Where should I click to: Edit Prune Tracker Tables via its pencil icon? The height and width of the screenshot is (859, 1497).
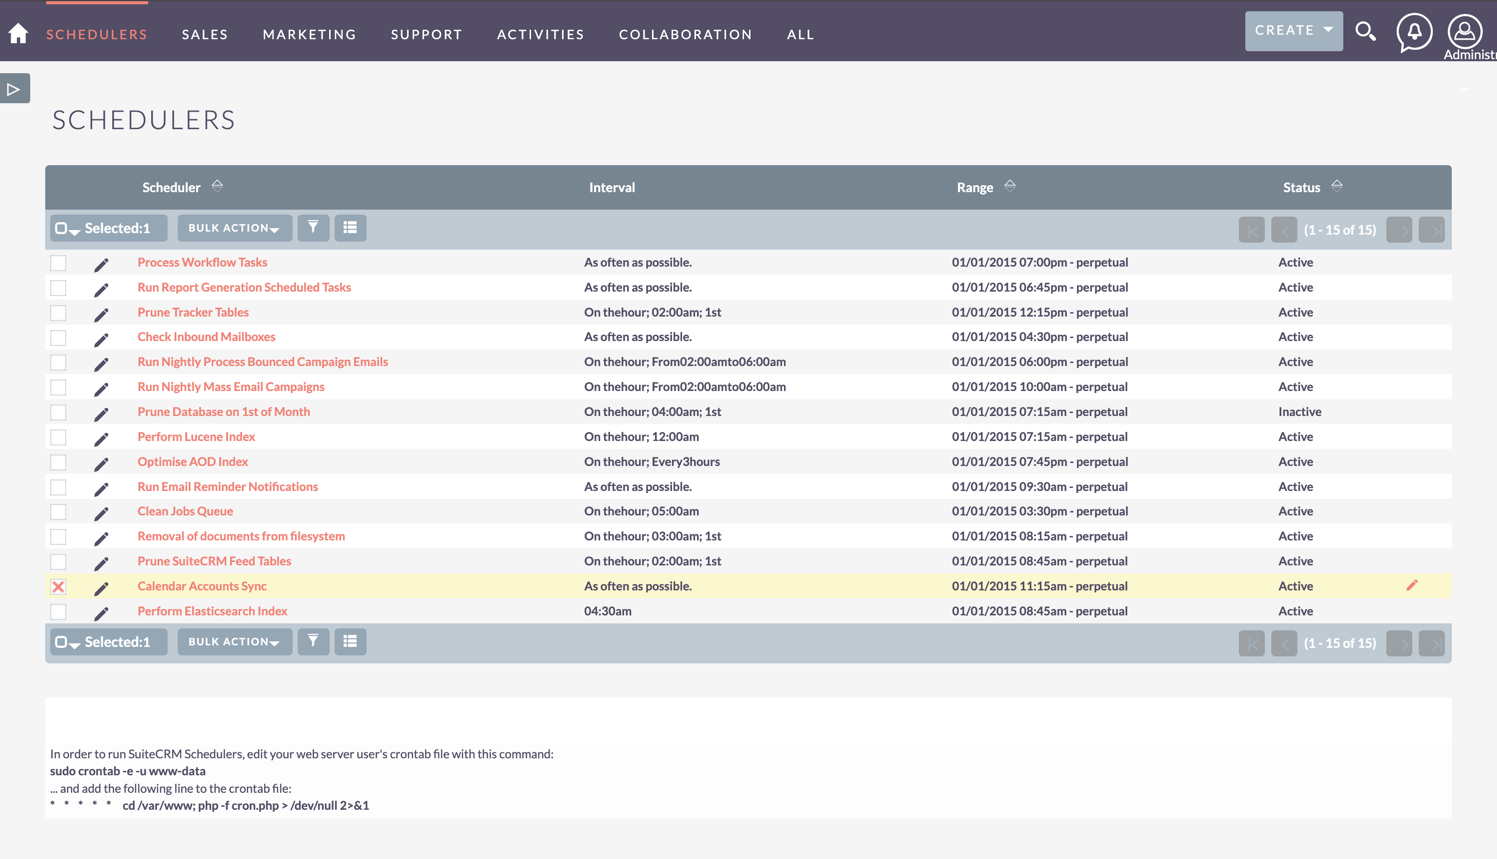(x=100, y=313)
